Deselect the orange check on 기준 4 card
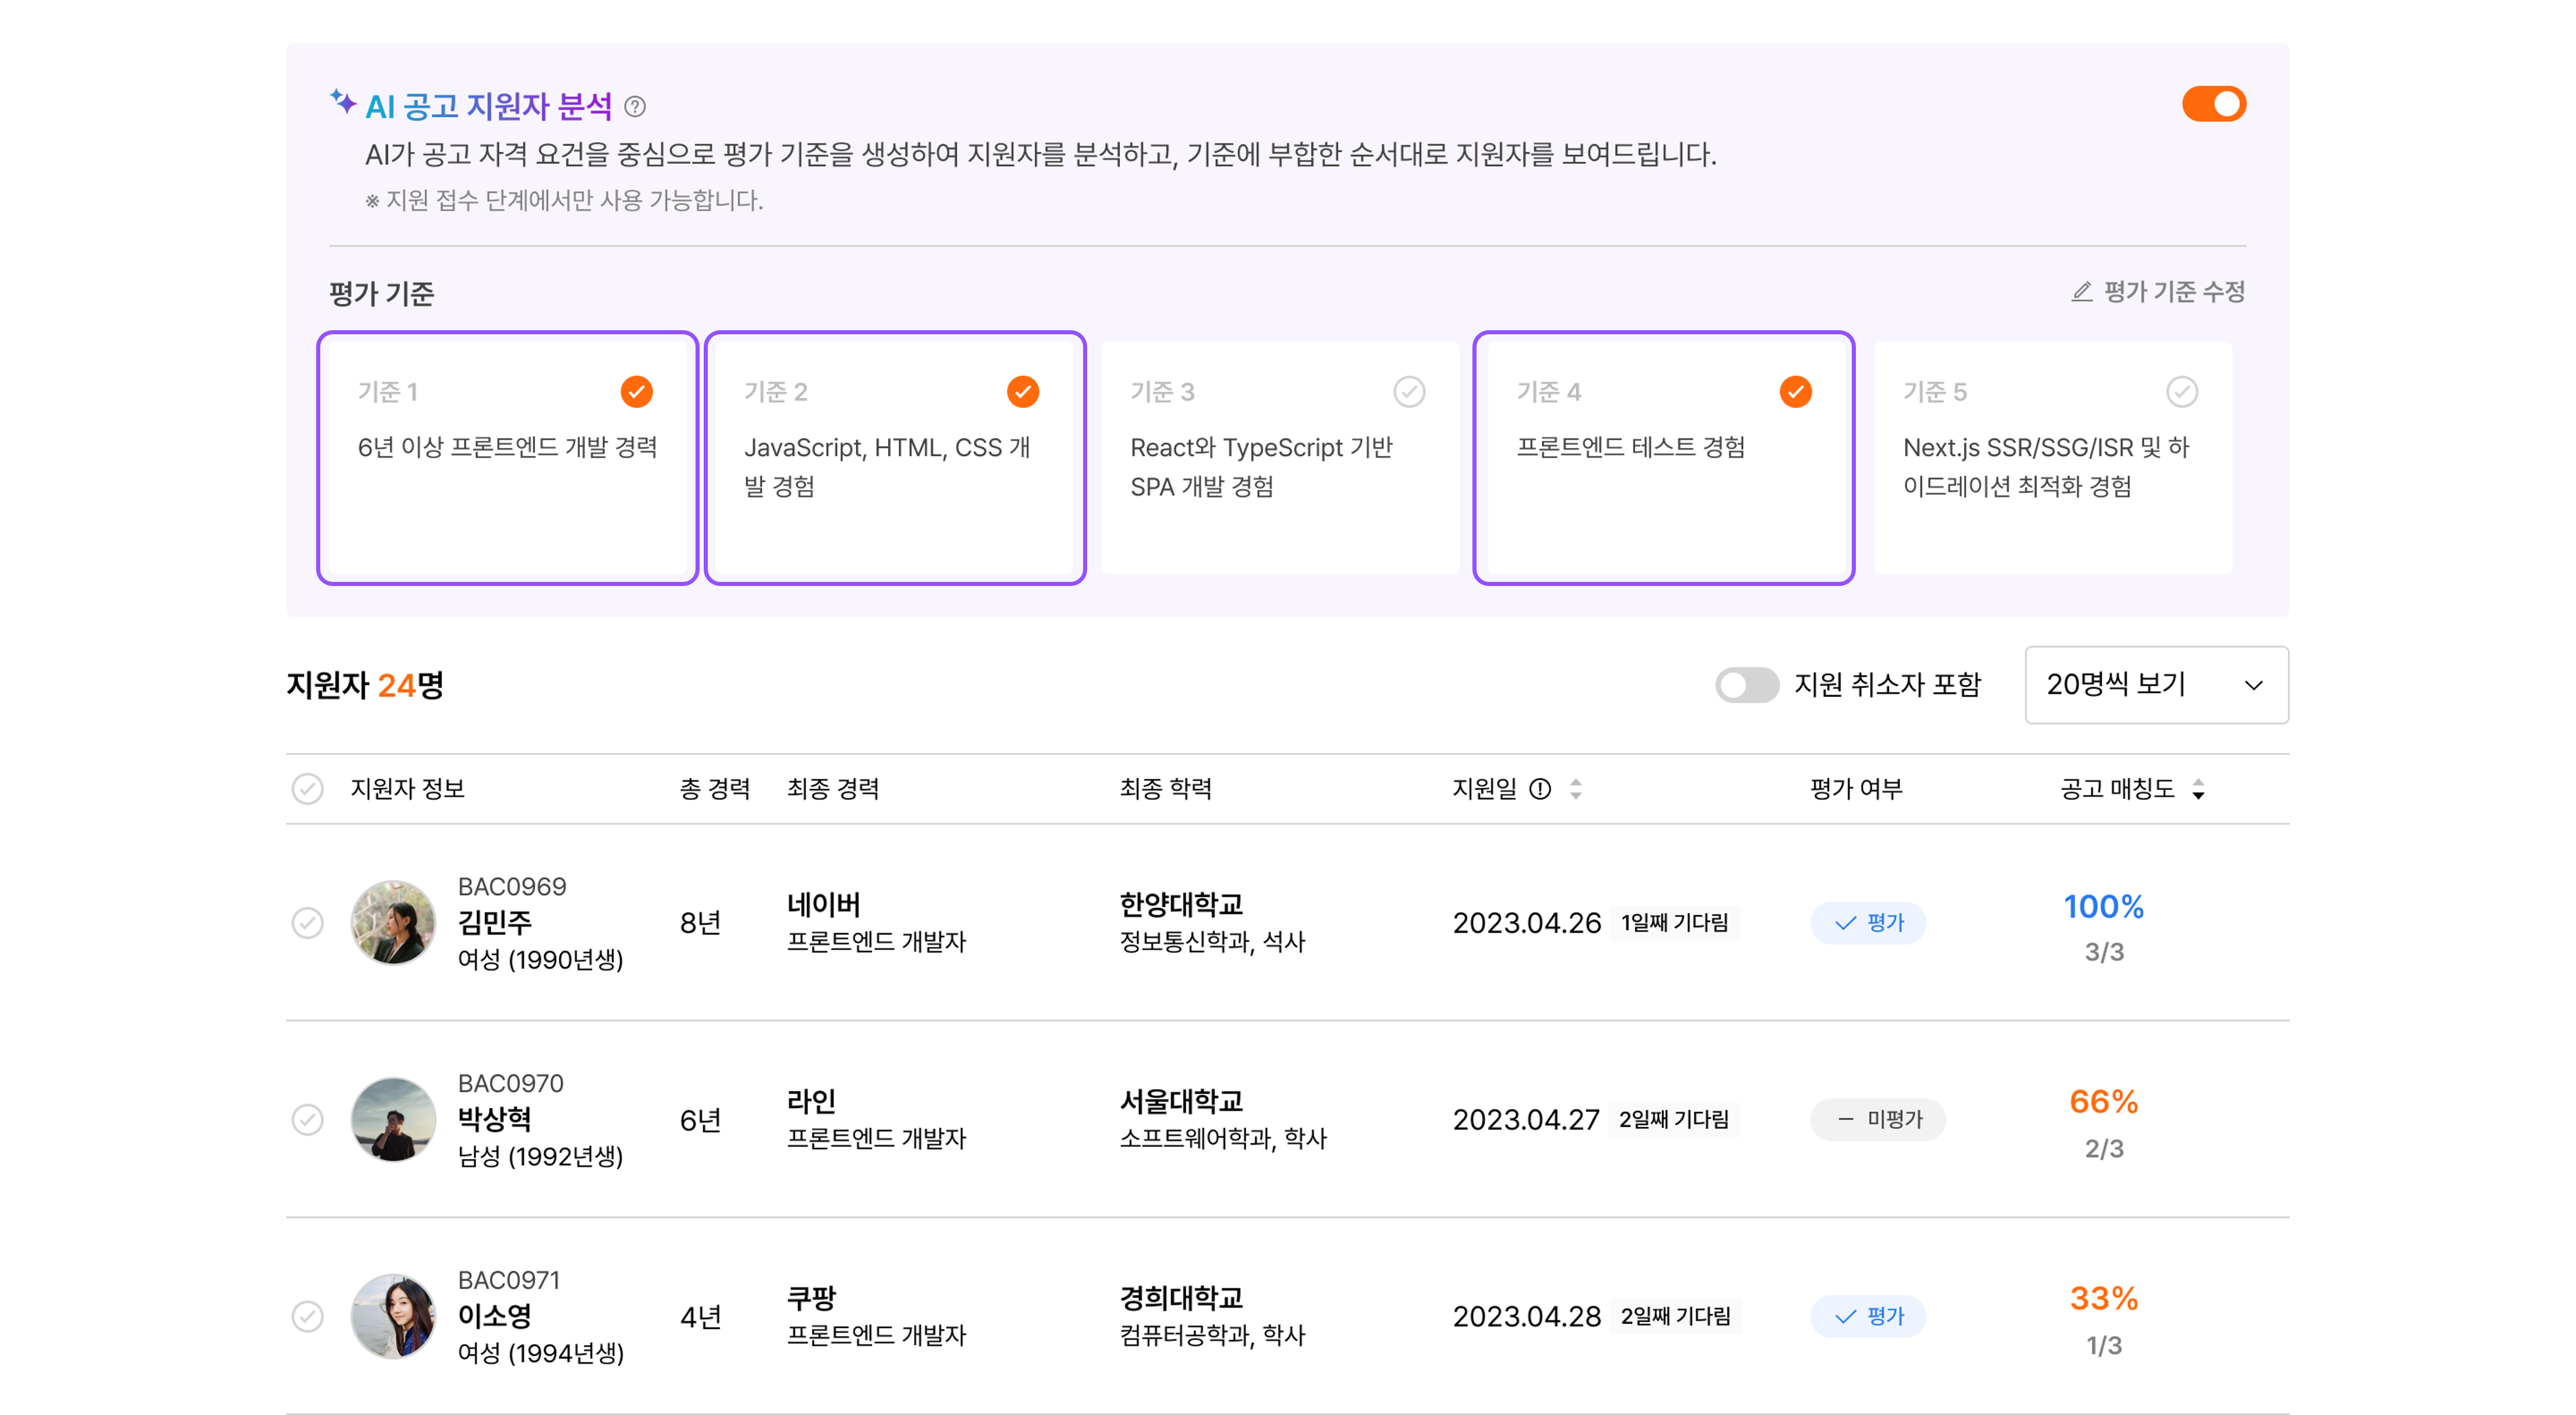This screenshot has width=2576, height=1415. coord(1796,392)
